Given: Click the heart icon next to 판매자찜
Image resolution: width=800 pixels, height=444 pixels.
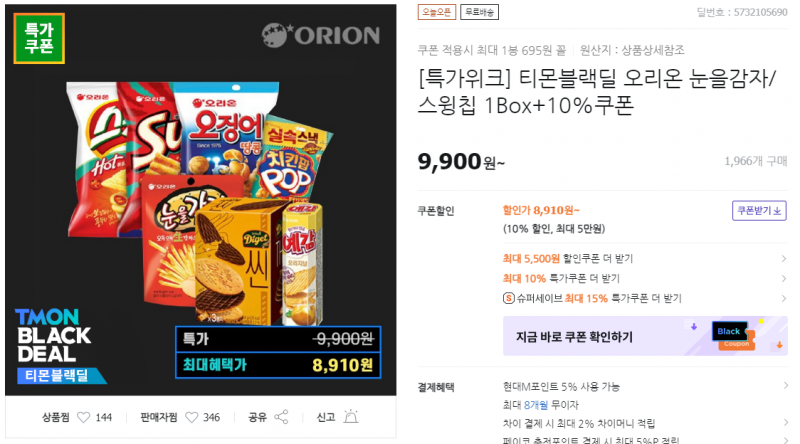Looking at the screenshot, I should pyautogui.click(x=191, y=417).
